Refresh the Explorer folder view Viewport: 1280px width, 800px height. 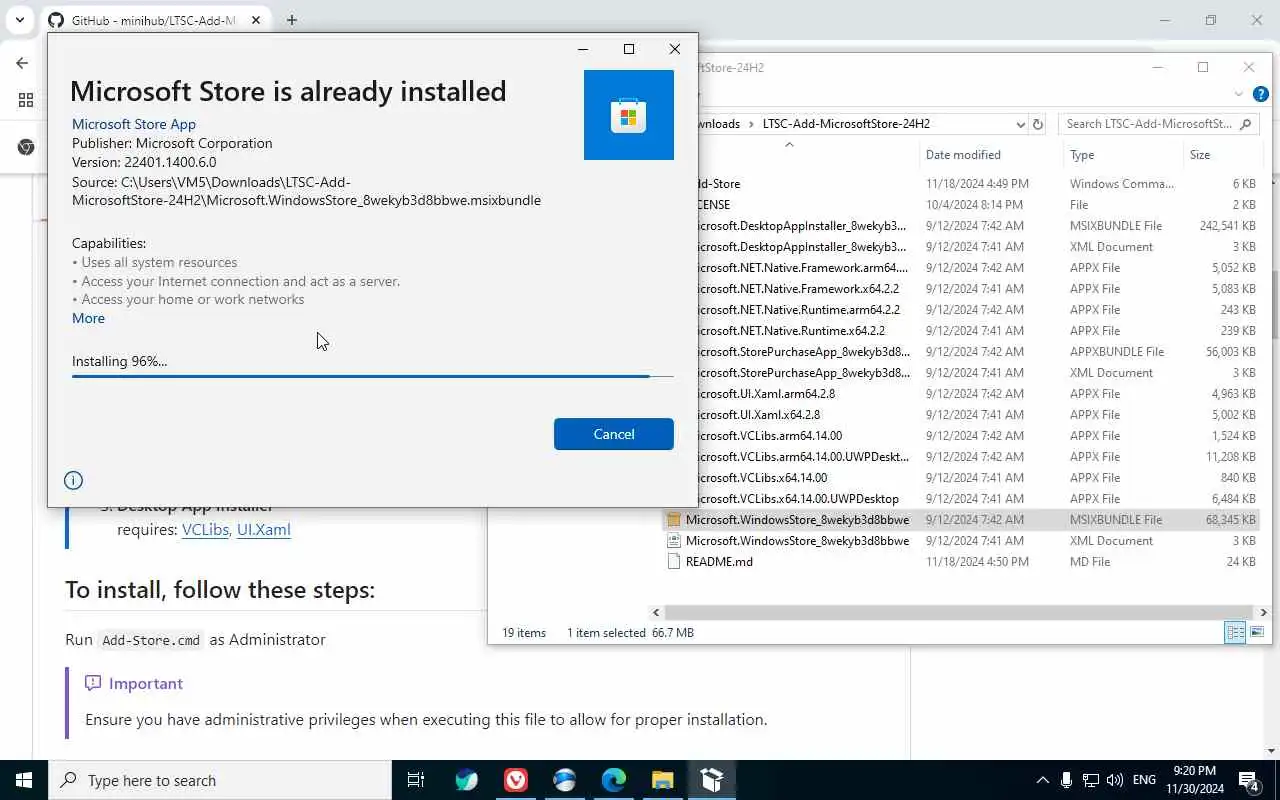point(1037,124)
